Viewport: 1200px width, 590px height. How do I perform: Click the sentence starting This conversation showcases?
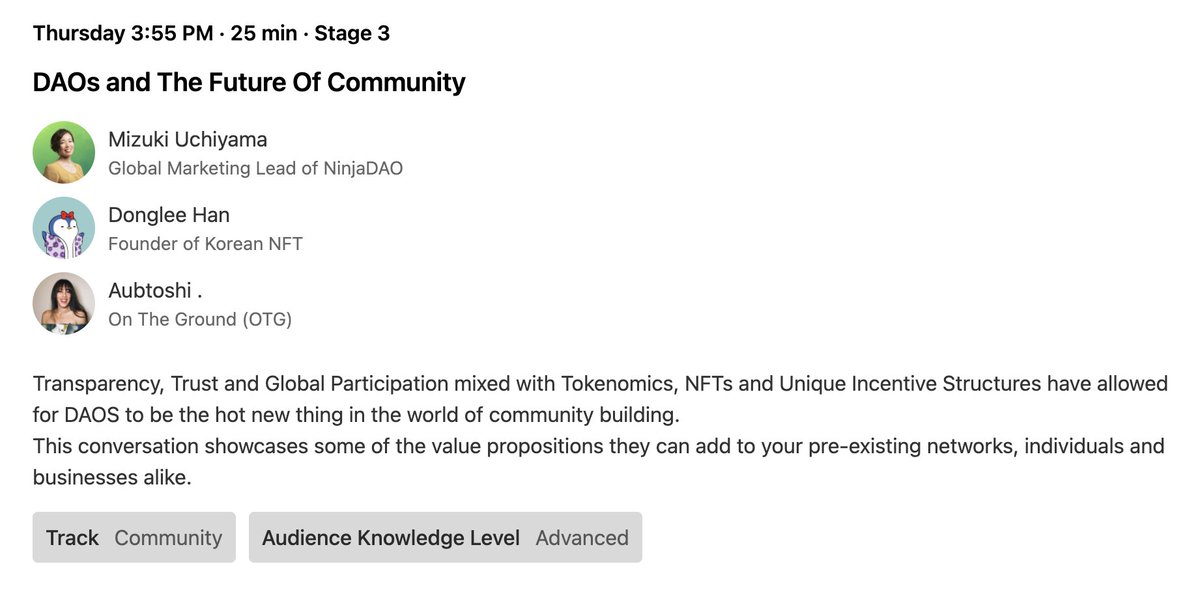point(598,446)
